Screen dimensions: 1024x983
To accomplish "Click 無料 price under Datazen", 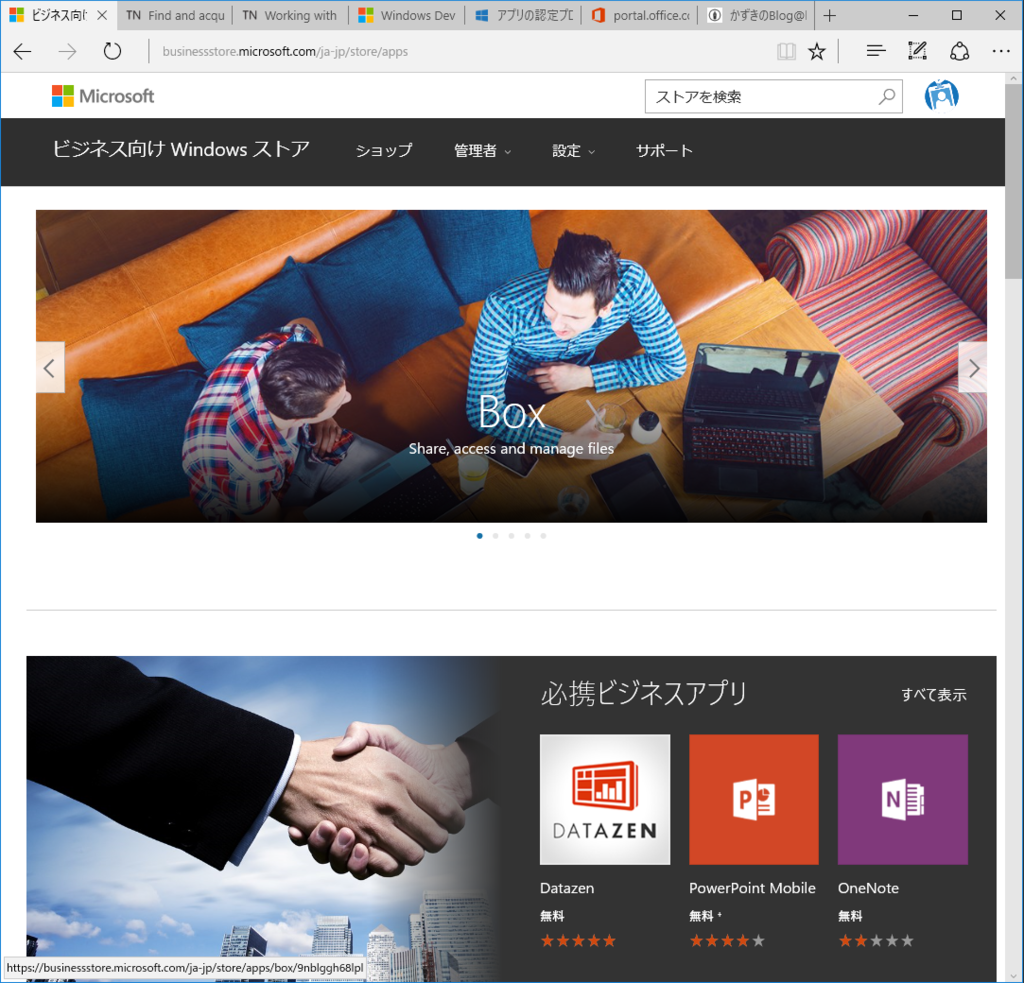I will [552, 916].
